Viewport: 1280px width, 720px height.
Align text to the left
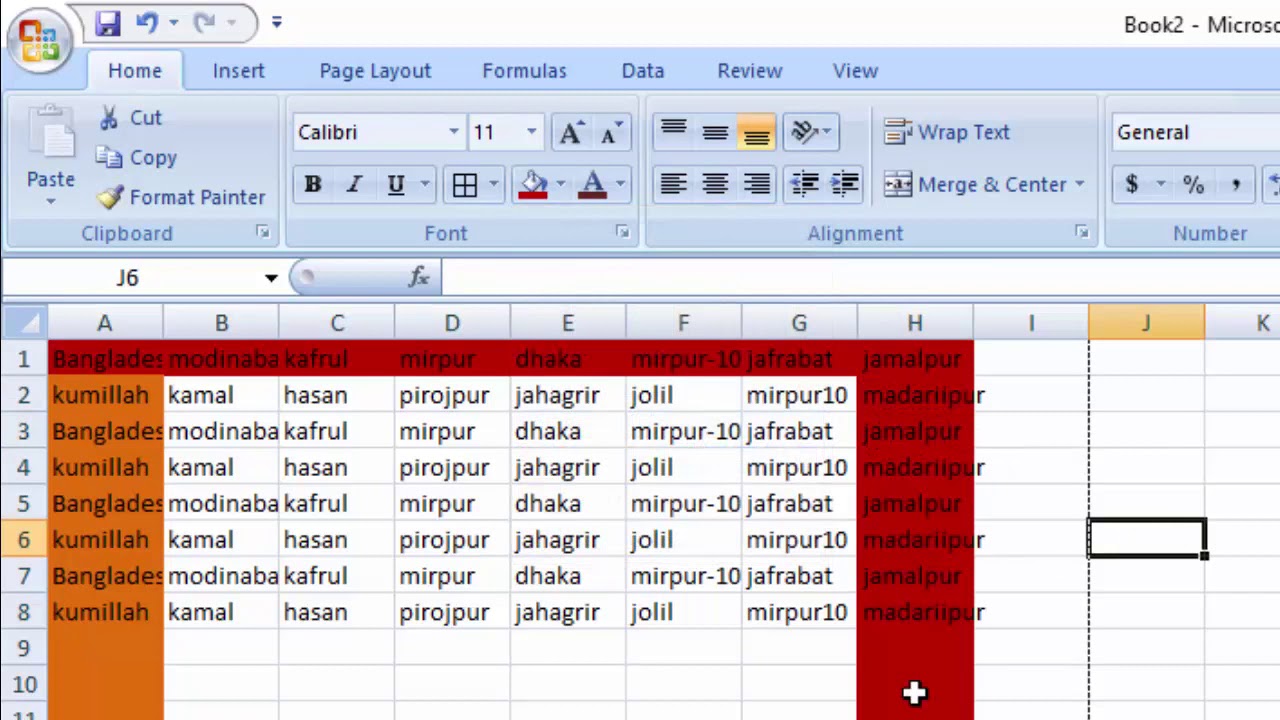673,185
